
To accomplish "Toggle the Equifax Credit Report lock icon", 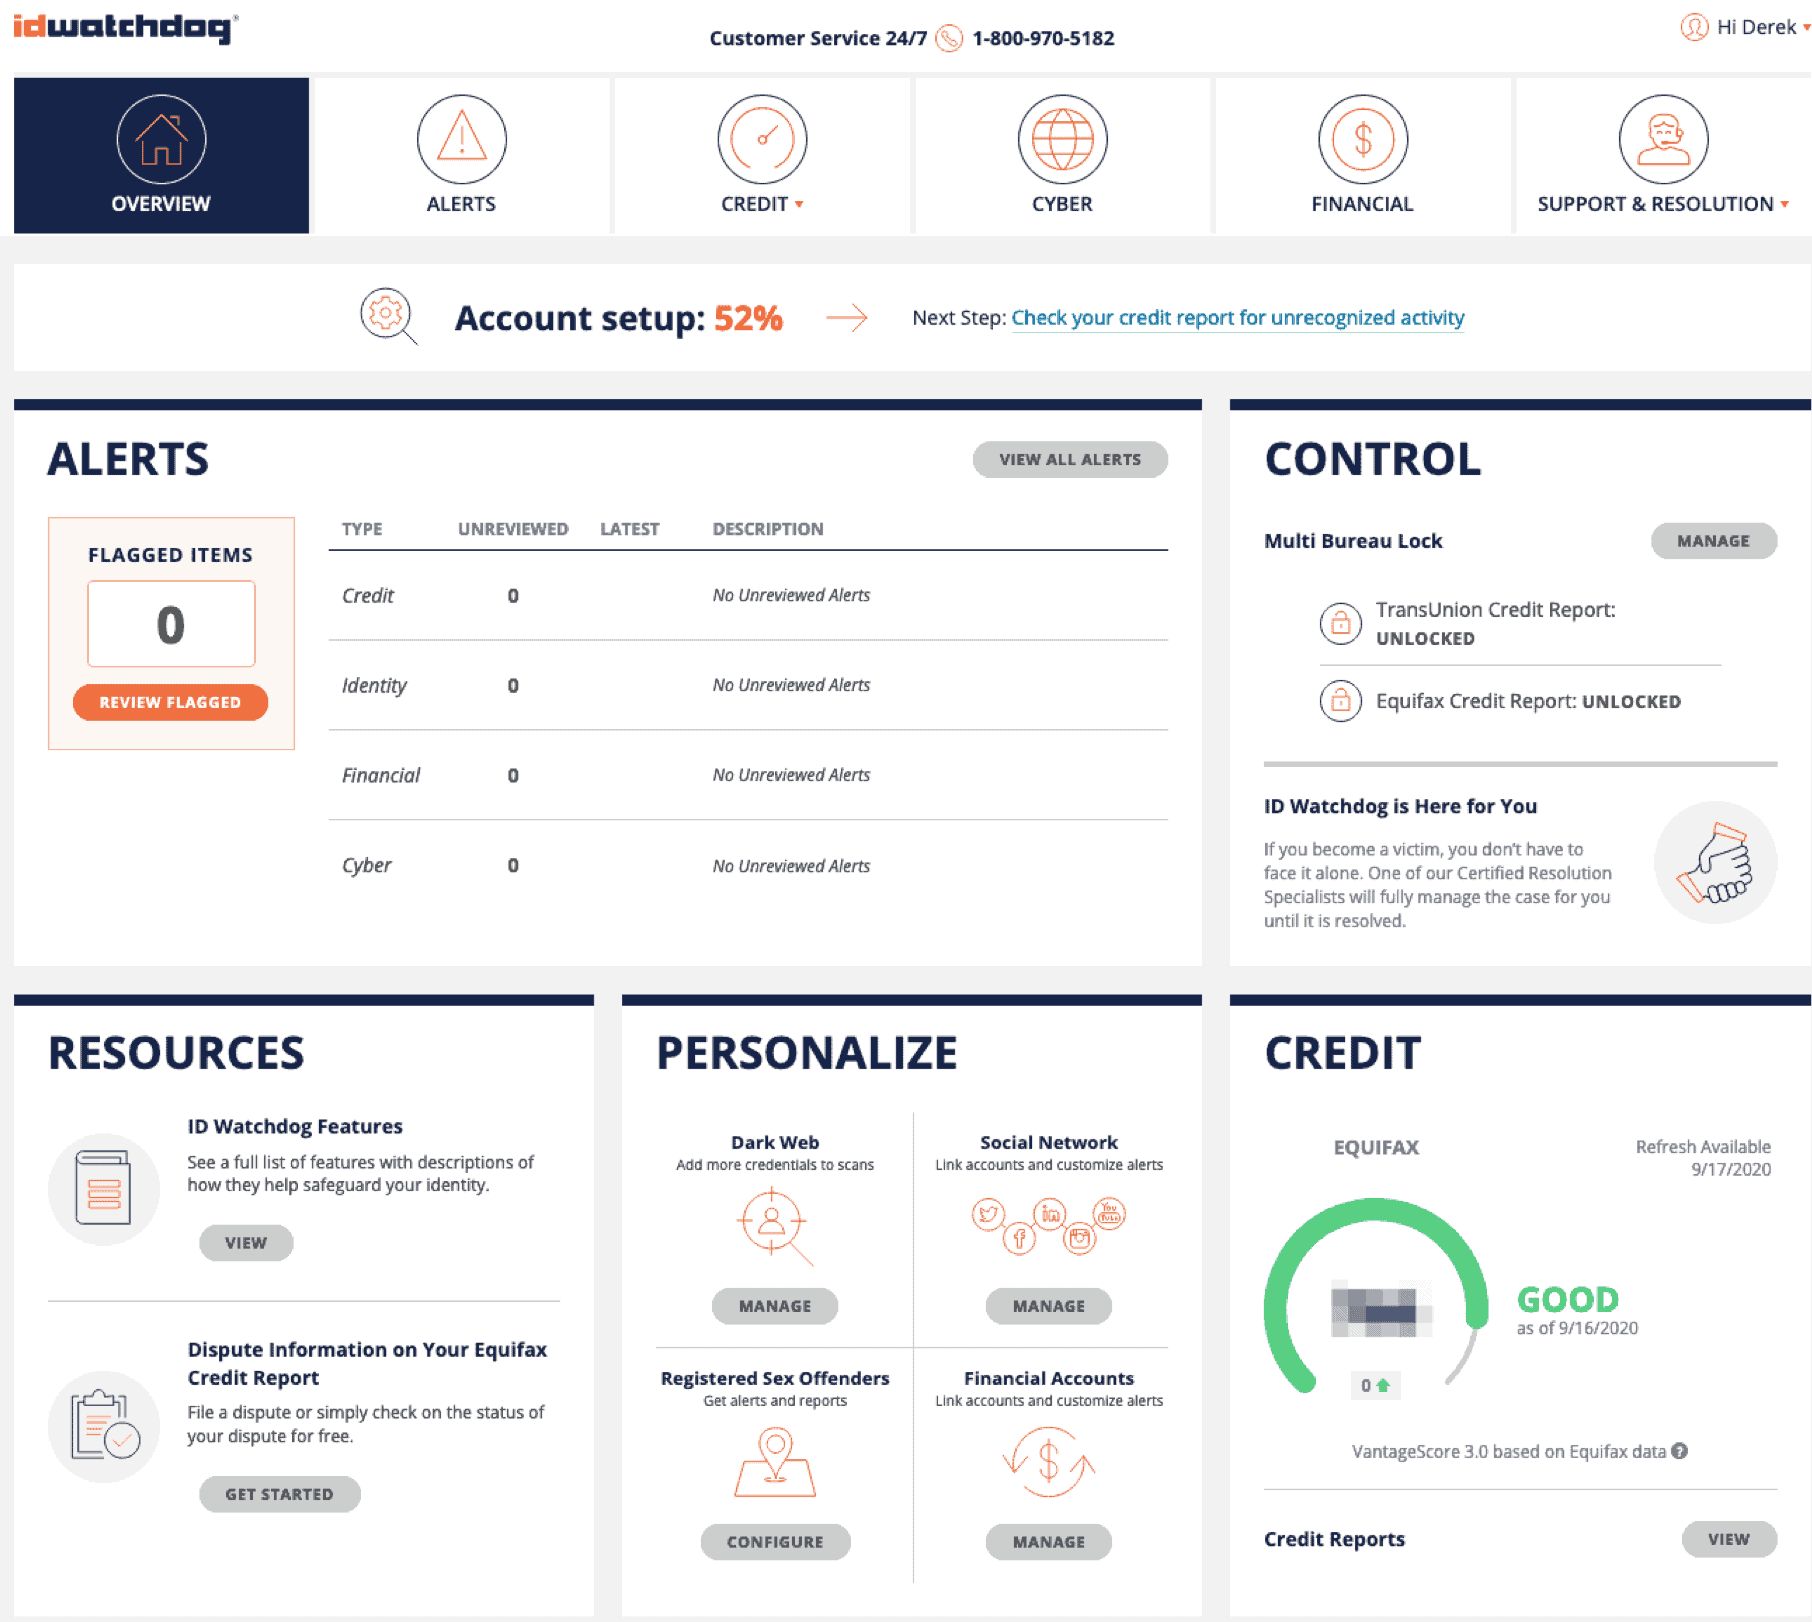I will tap(1341, 701).
